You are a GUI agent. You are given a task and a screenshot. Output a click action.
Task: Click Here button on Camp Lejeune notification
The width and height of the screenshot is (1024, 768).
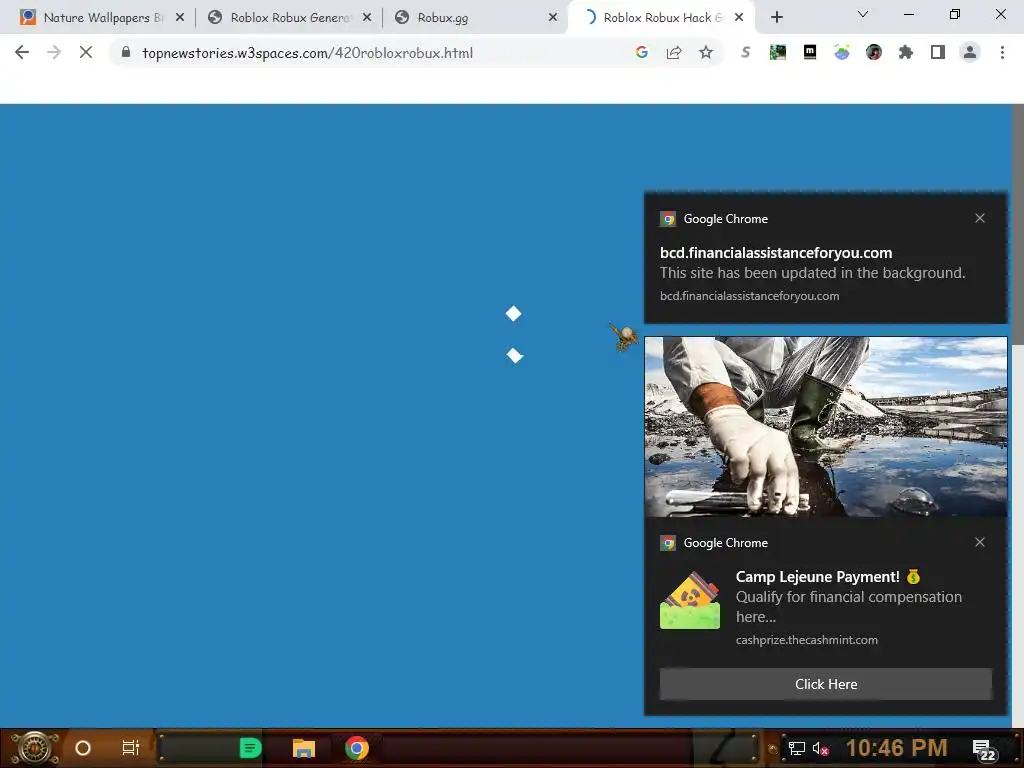click(825, 684)
